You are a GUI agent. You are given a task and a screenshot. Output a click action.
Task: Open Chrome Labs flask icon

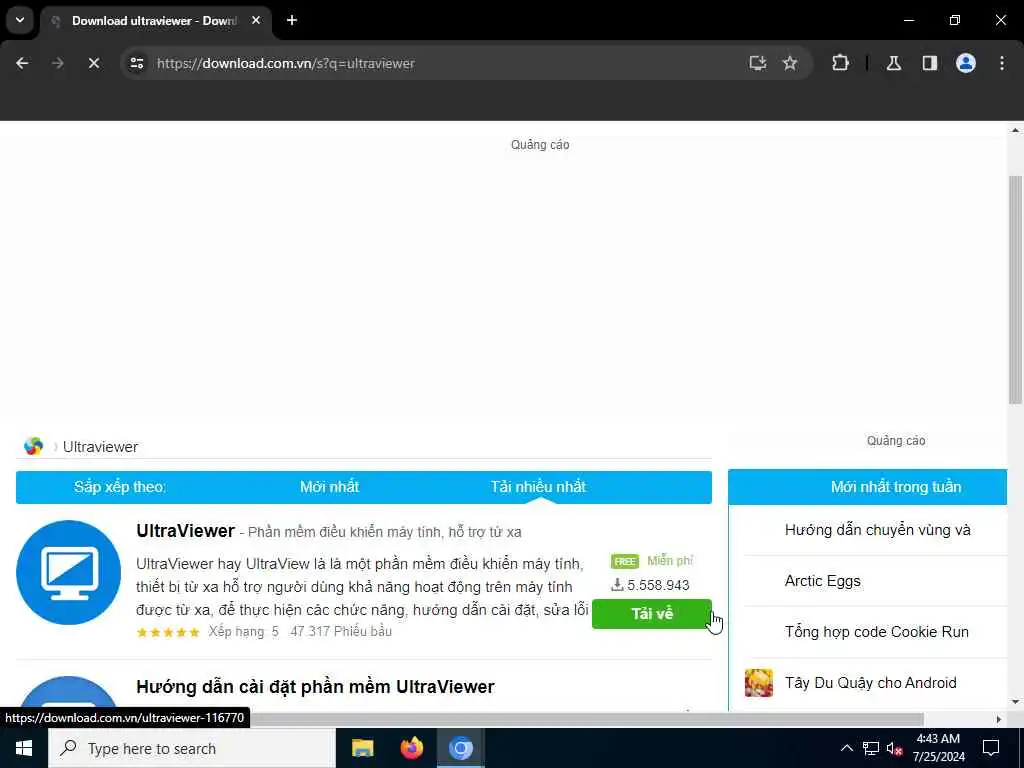pyautogui.click(x=894, y=63)
